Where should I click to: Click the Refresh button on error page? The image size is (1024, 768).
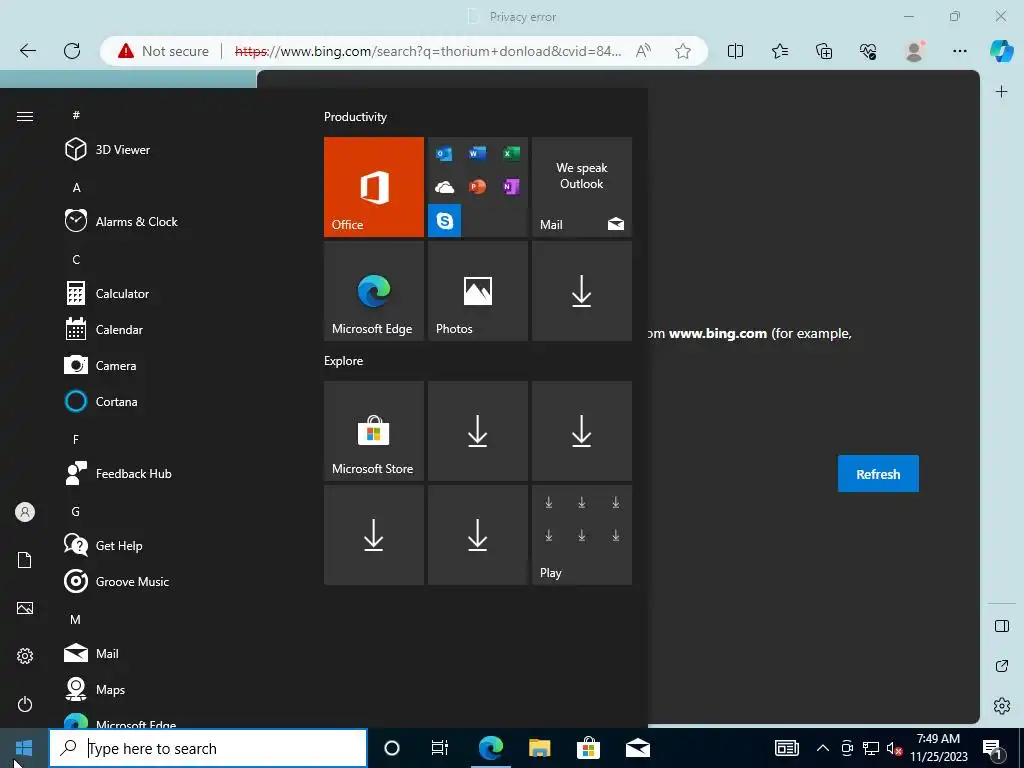point(878,474)
